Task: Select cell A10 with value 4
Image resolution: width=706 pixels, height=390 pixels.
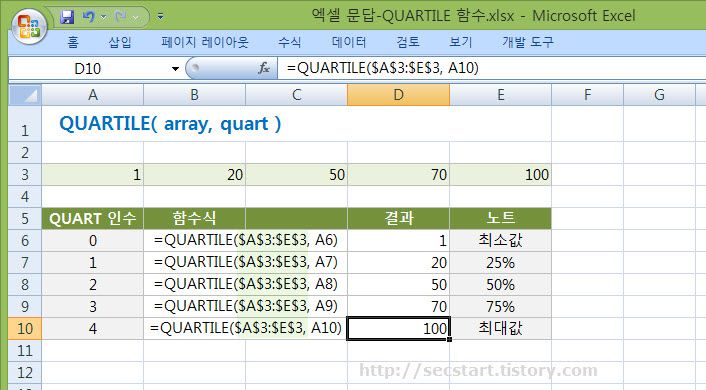Action: tap(93, 329)
